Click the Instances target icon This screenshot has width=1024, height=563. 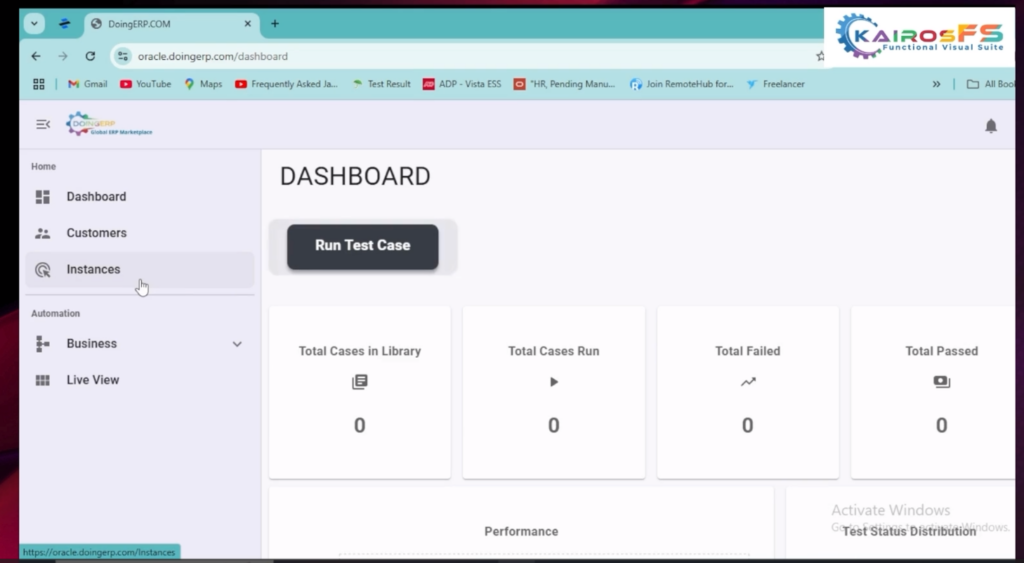pyautogui.click(x=43, y=270)
